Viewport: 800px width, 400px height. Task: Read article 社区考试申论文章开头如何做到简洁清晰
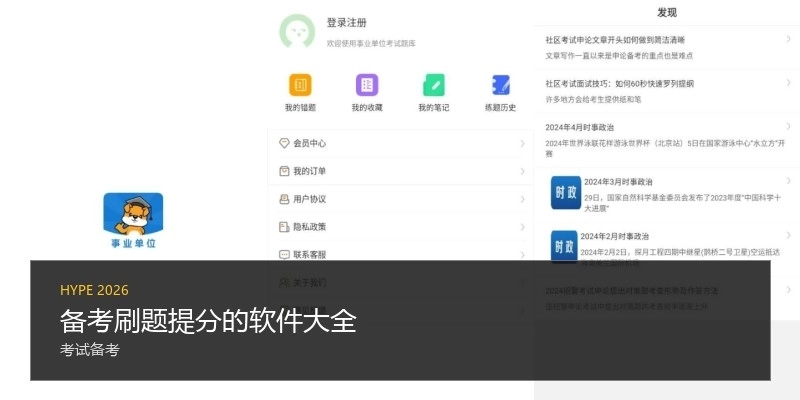pos(615,40)
